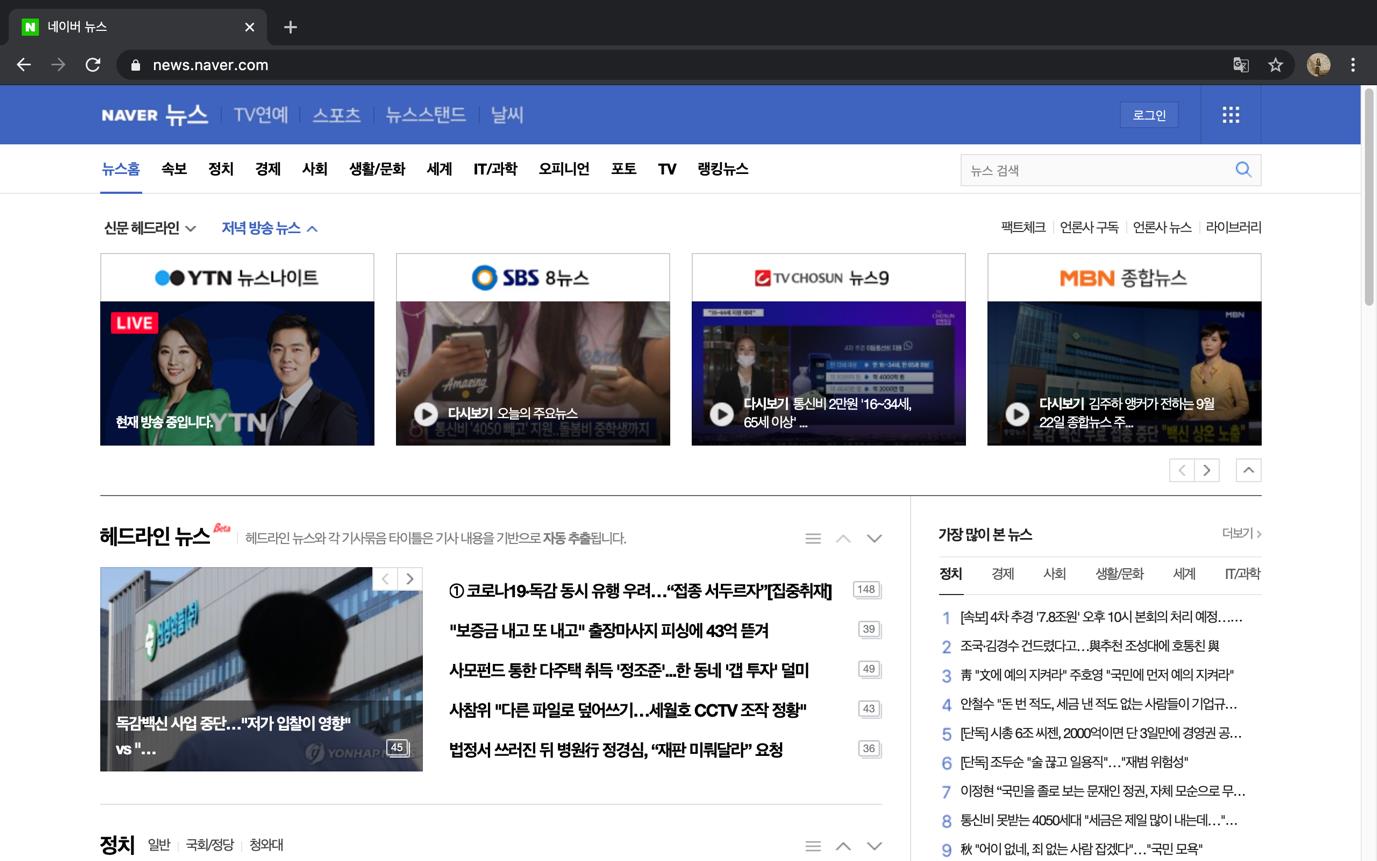Open 국회/정당 subcategory under 정치
The height and width of the screenshot is (861, 1377).
pos(210,845)
